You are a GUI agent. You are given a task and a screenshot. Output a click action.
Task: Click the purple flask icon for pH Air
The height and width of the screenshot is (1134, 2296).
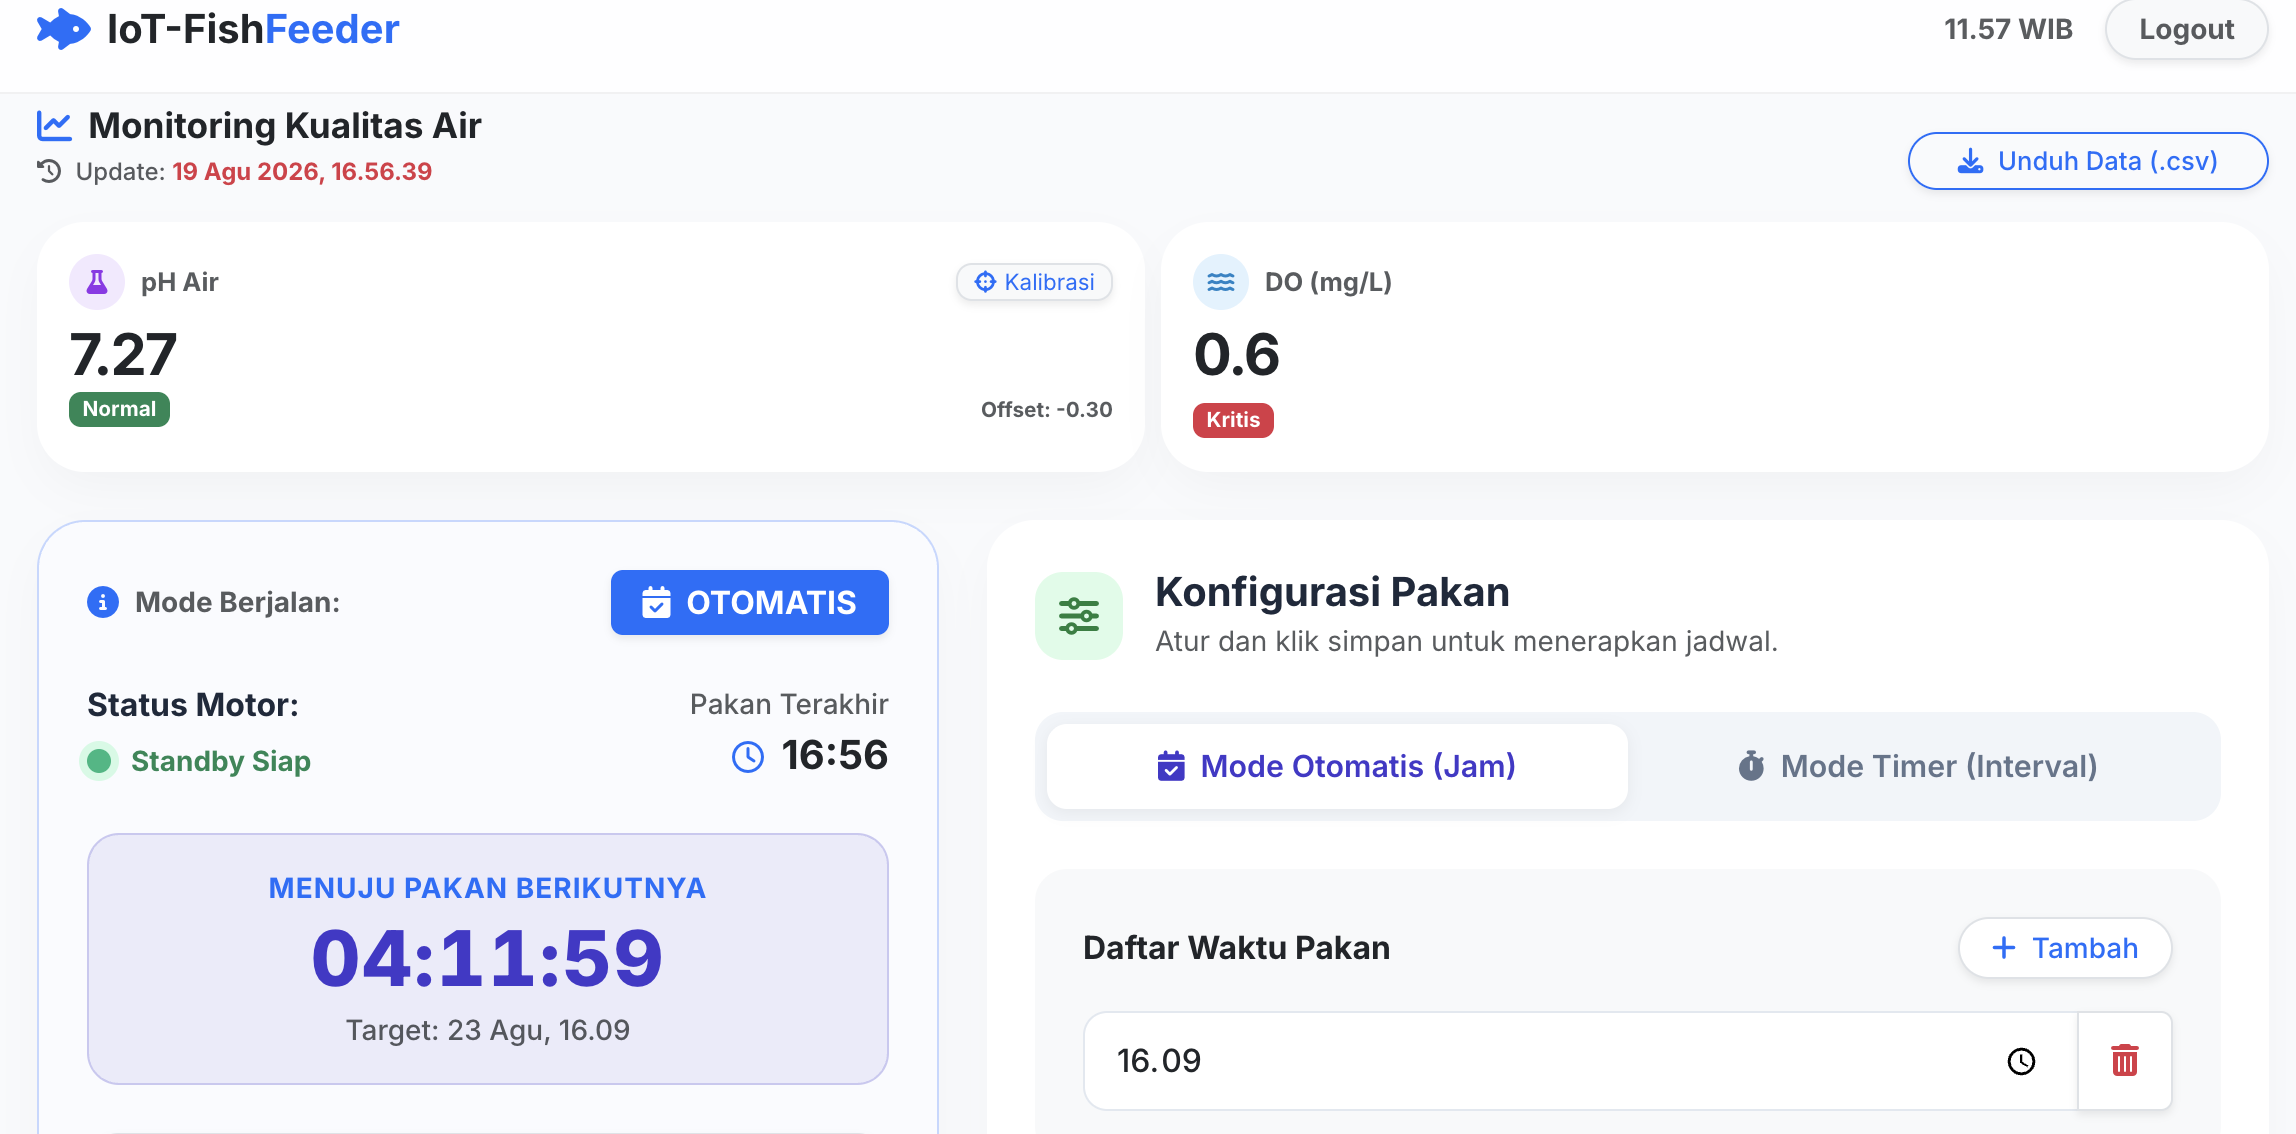click(97, 282)
